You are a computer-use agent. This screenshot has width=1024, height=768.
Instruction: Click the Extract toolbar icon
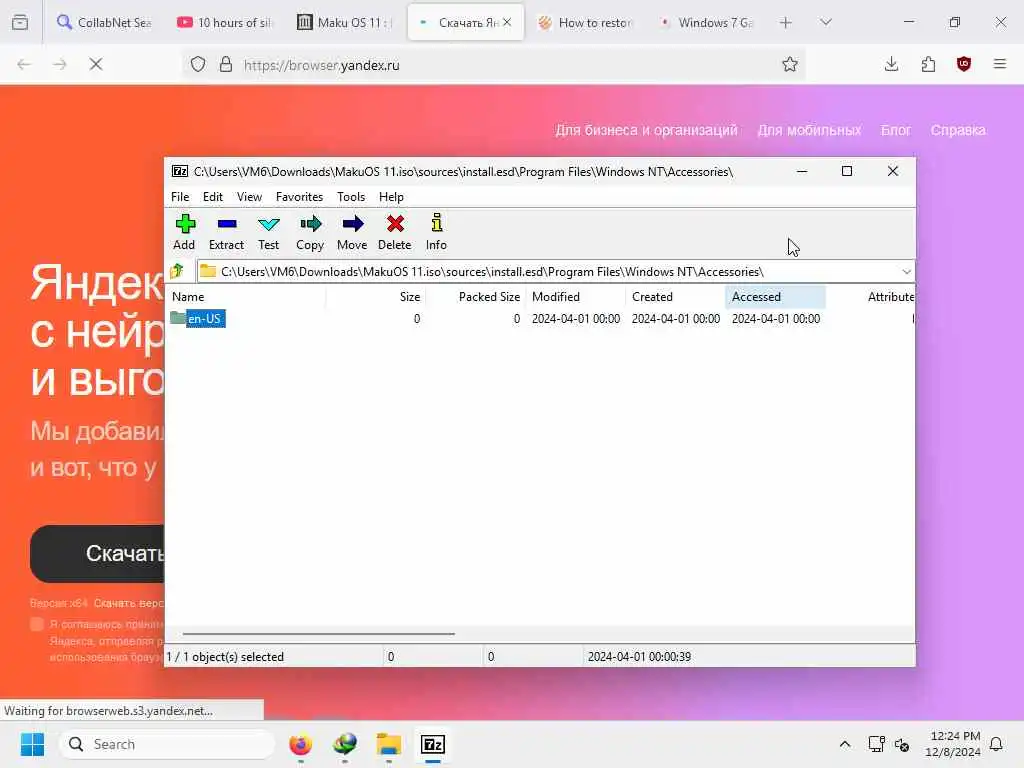click(x=226, y=232)
